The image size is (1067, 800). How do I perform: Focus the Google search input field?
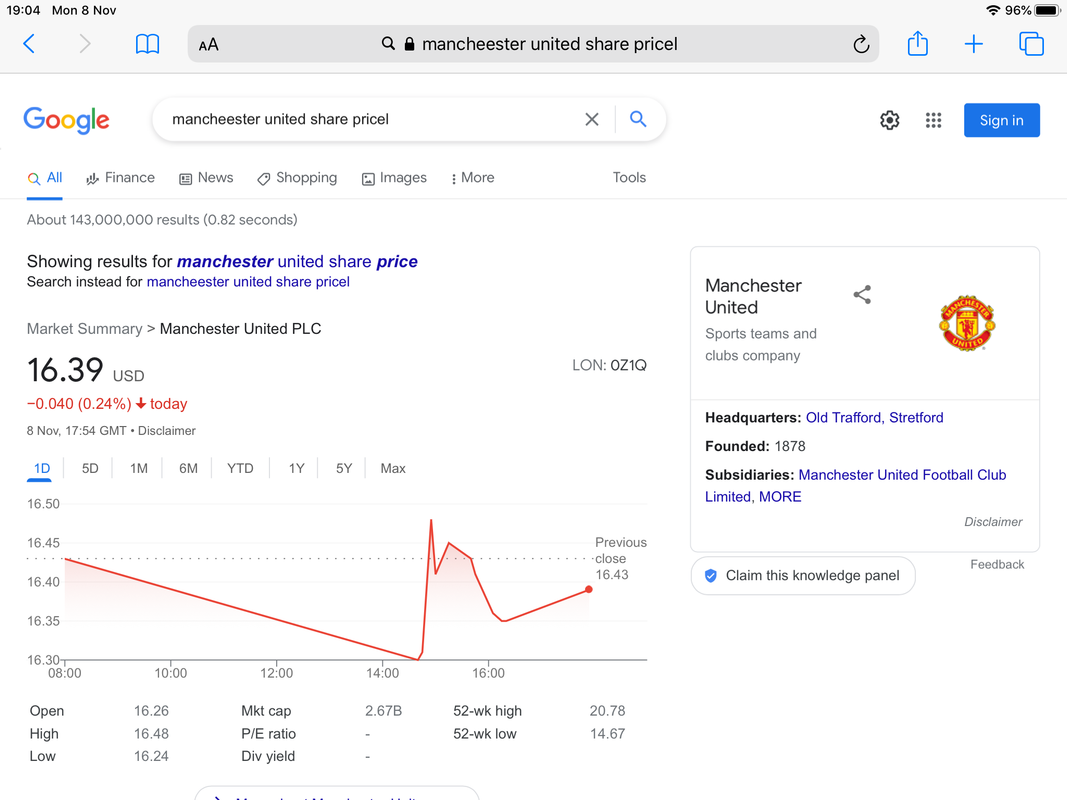367,120
